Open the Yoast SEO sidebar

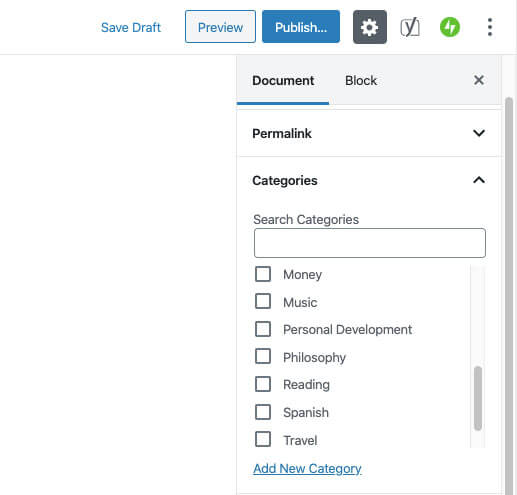[x=410, y=27]
